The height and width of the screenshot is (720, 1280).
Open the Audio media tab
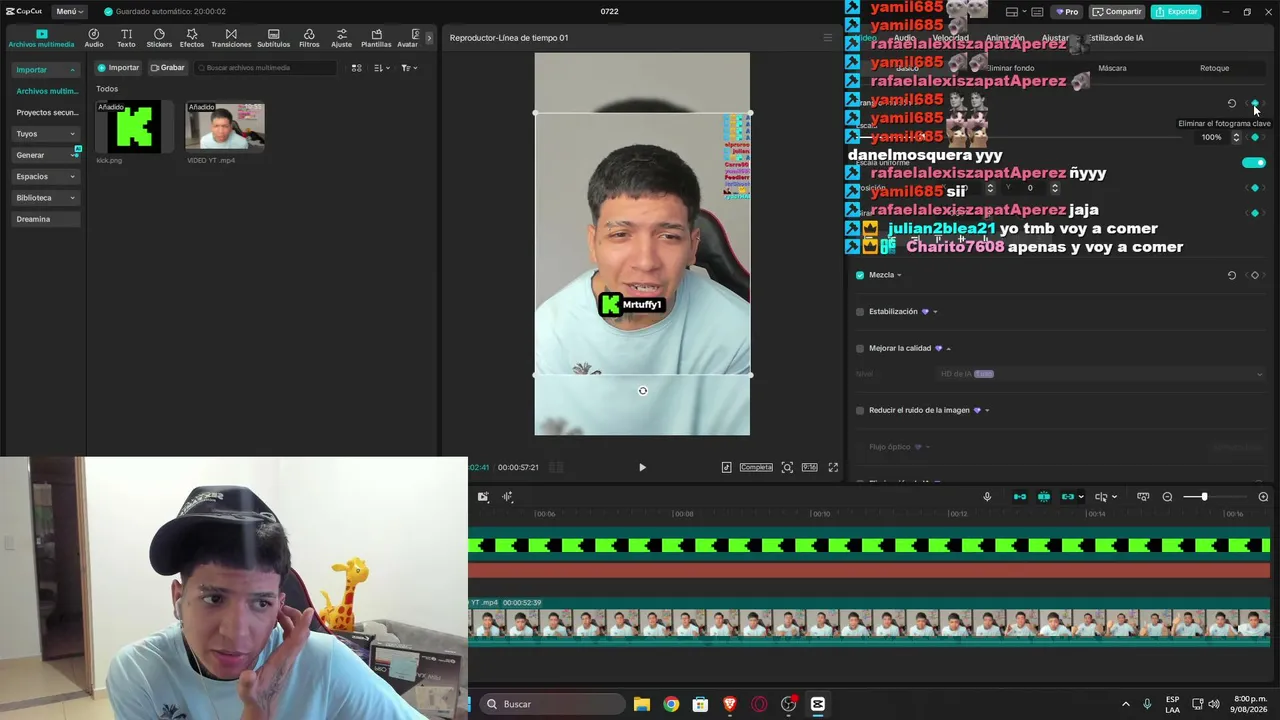(94, 38)
